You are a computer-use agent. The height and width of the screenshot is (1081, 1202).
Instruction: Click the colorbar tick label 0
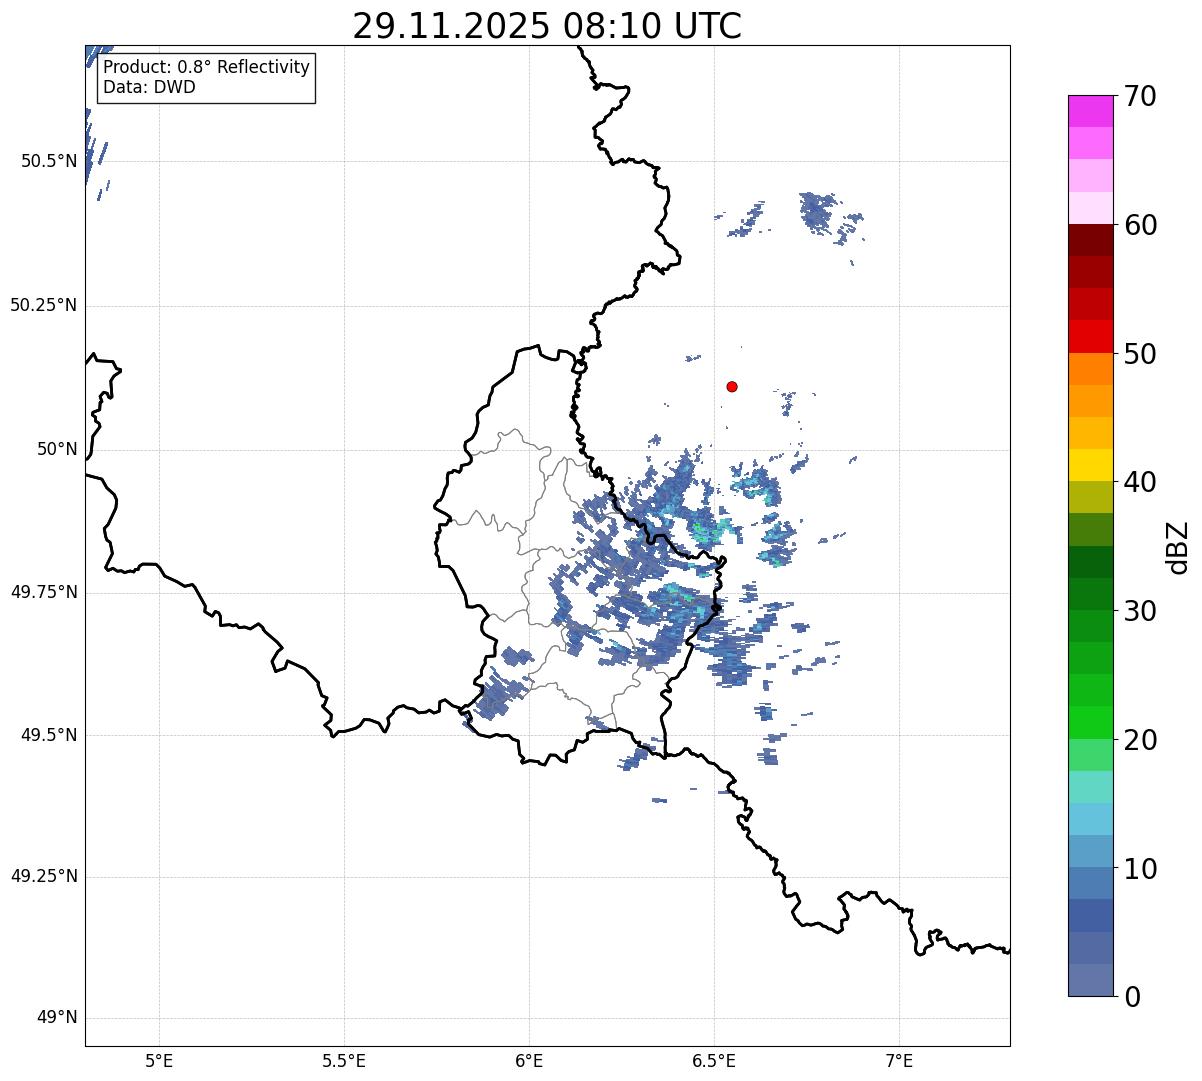tap(1132, 997)
